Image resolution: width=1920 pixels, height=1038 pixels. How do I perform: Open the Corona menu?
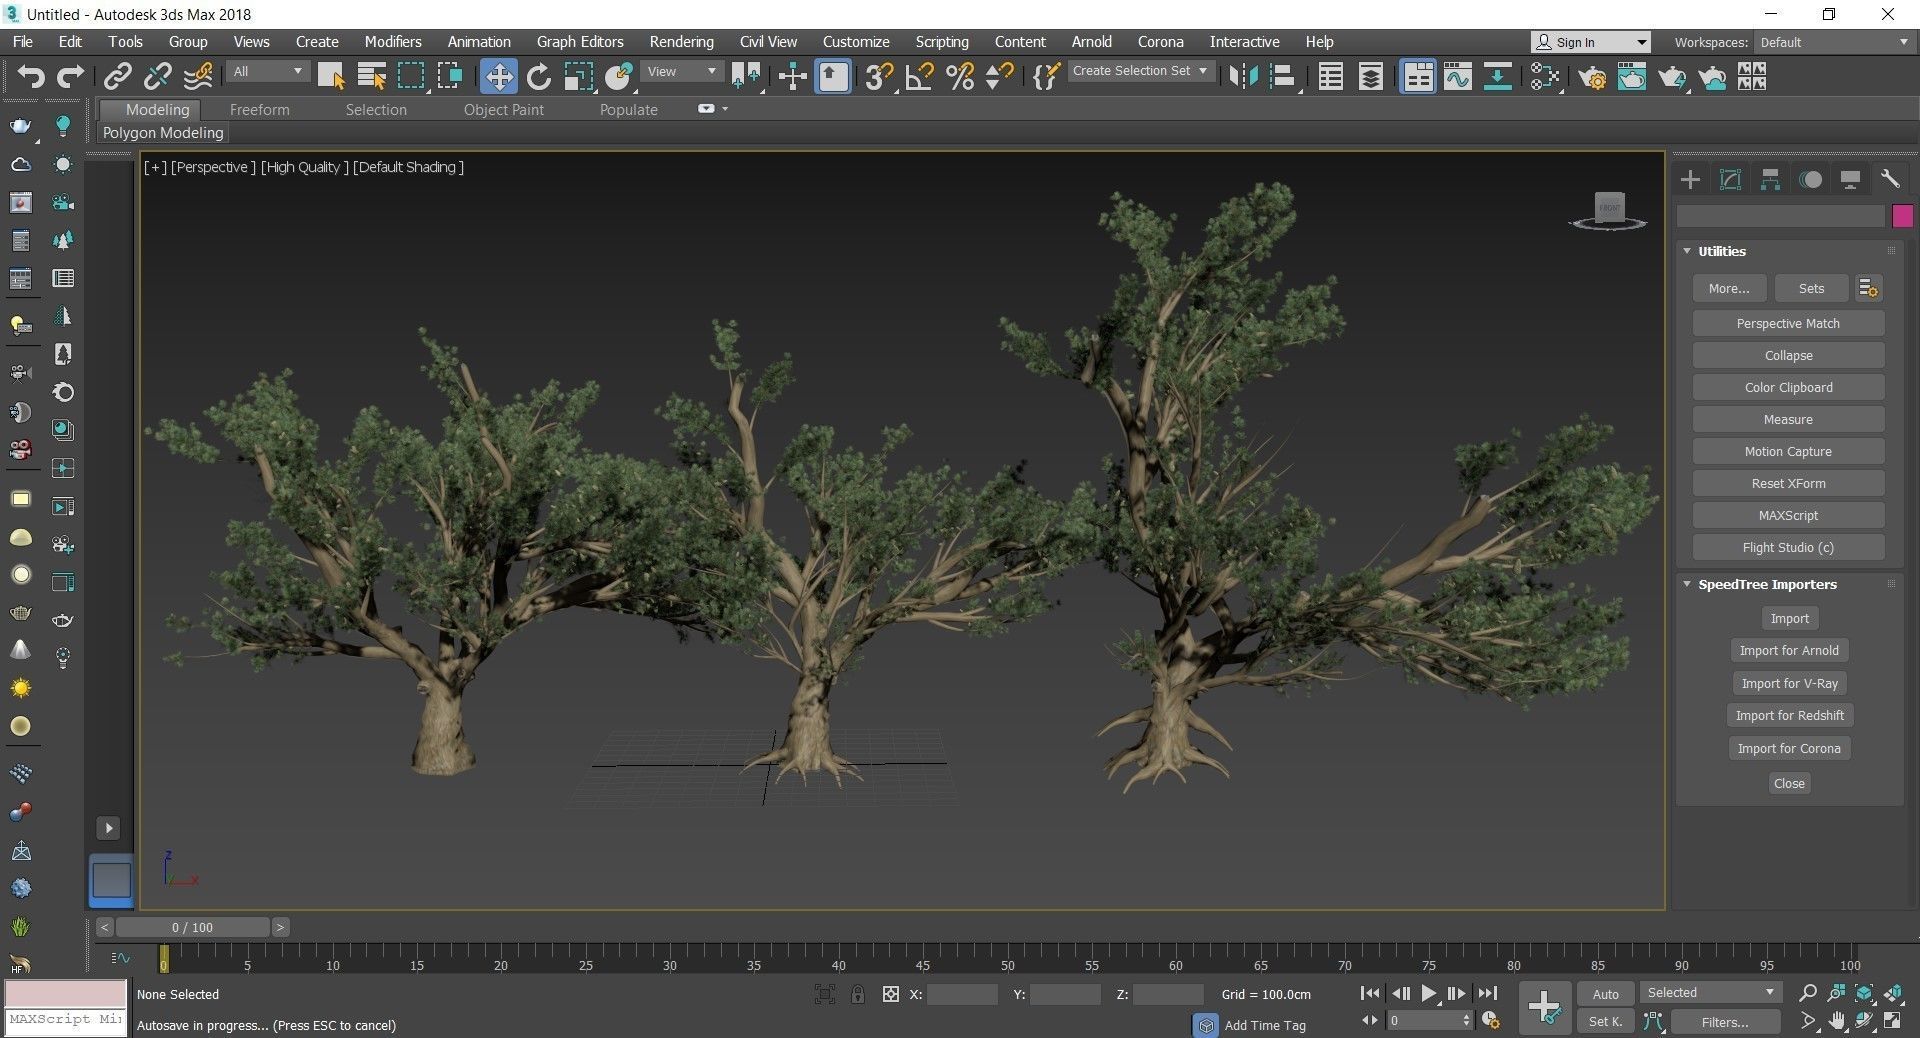[x=1160, y=42]
